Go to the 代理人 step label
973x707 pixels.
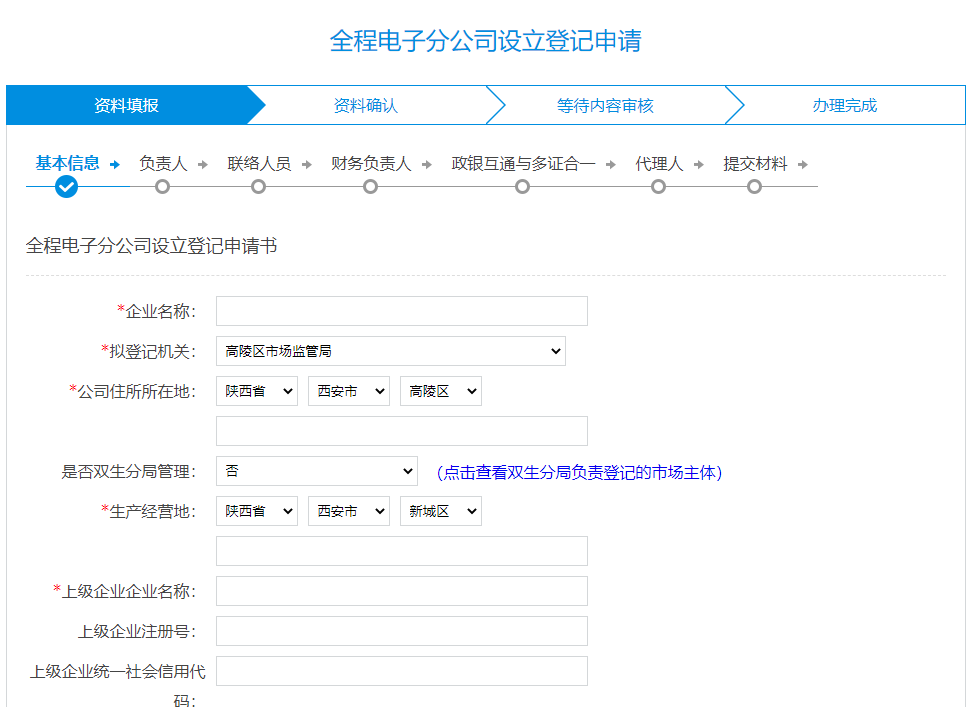click(x=659, y=164)
